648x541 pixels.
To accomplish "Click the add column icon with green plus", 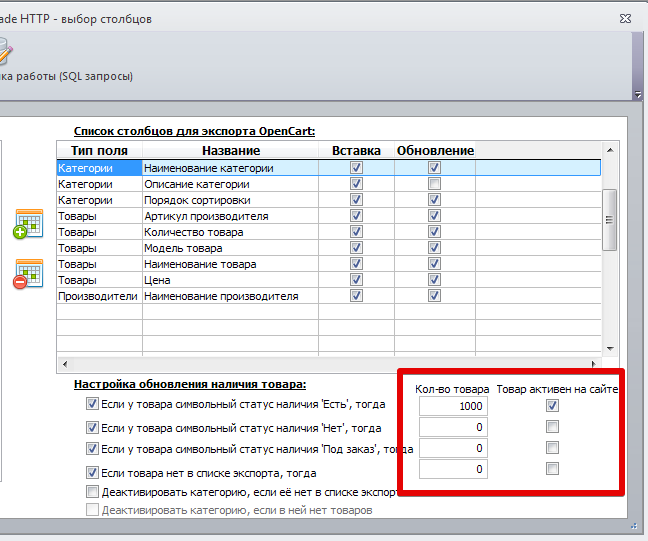I will [28, 224].
